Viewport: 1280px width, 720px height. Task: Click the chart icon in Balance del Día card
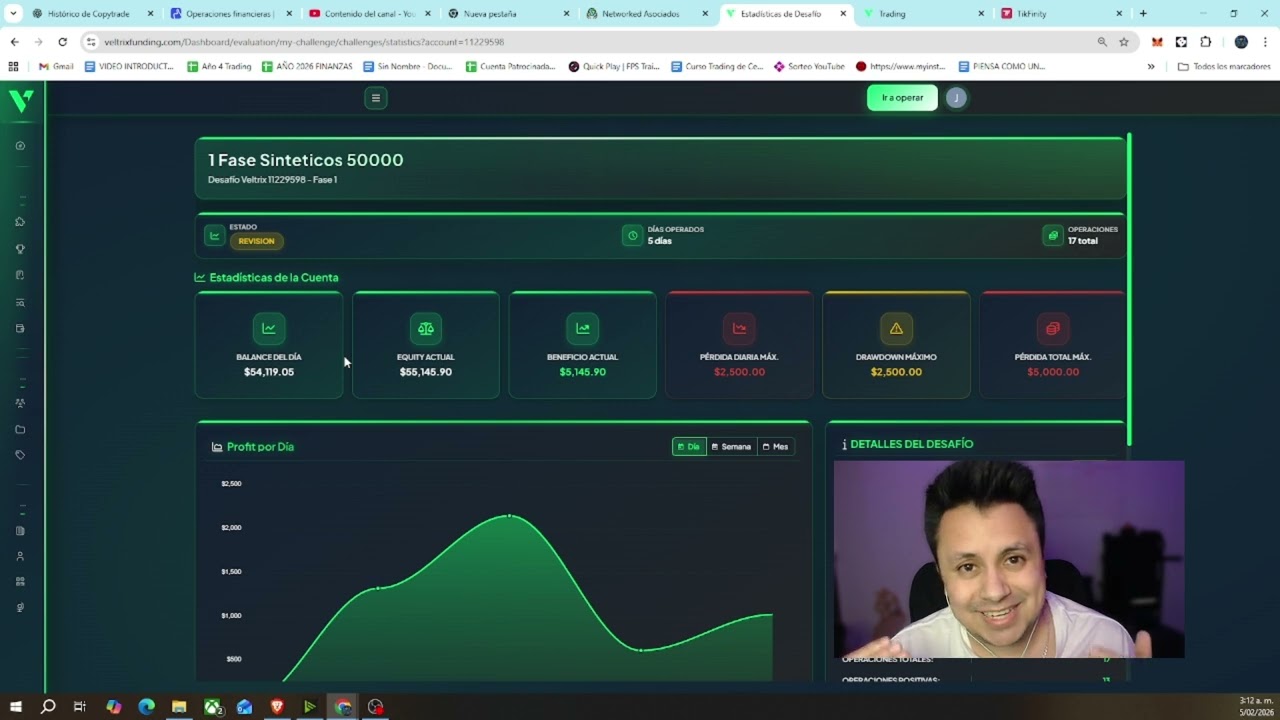[x=269, y=328]
